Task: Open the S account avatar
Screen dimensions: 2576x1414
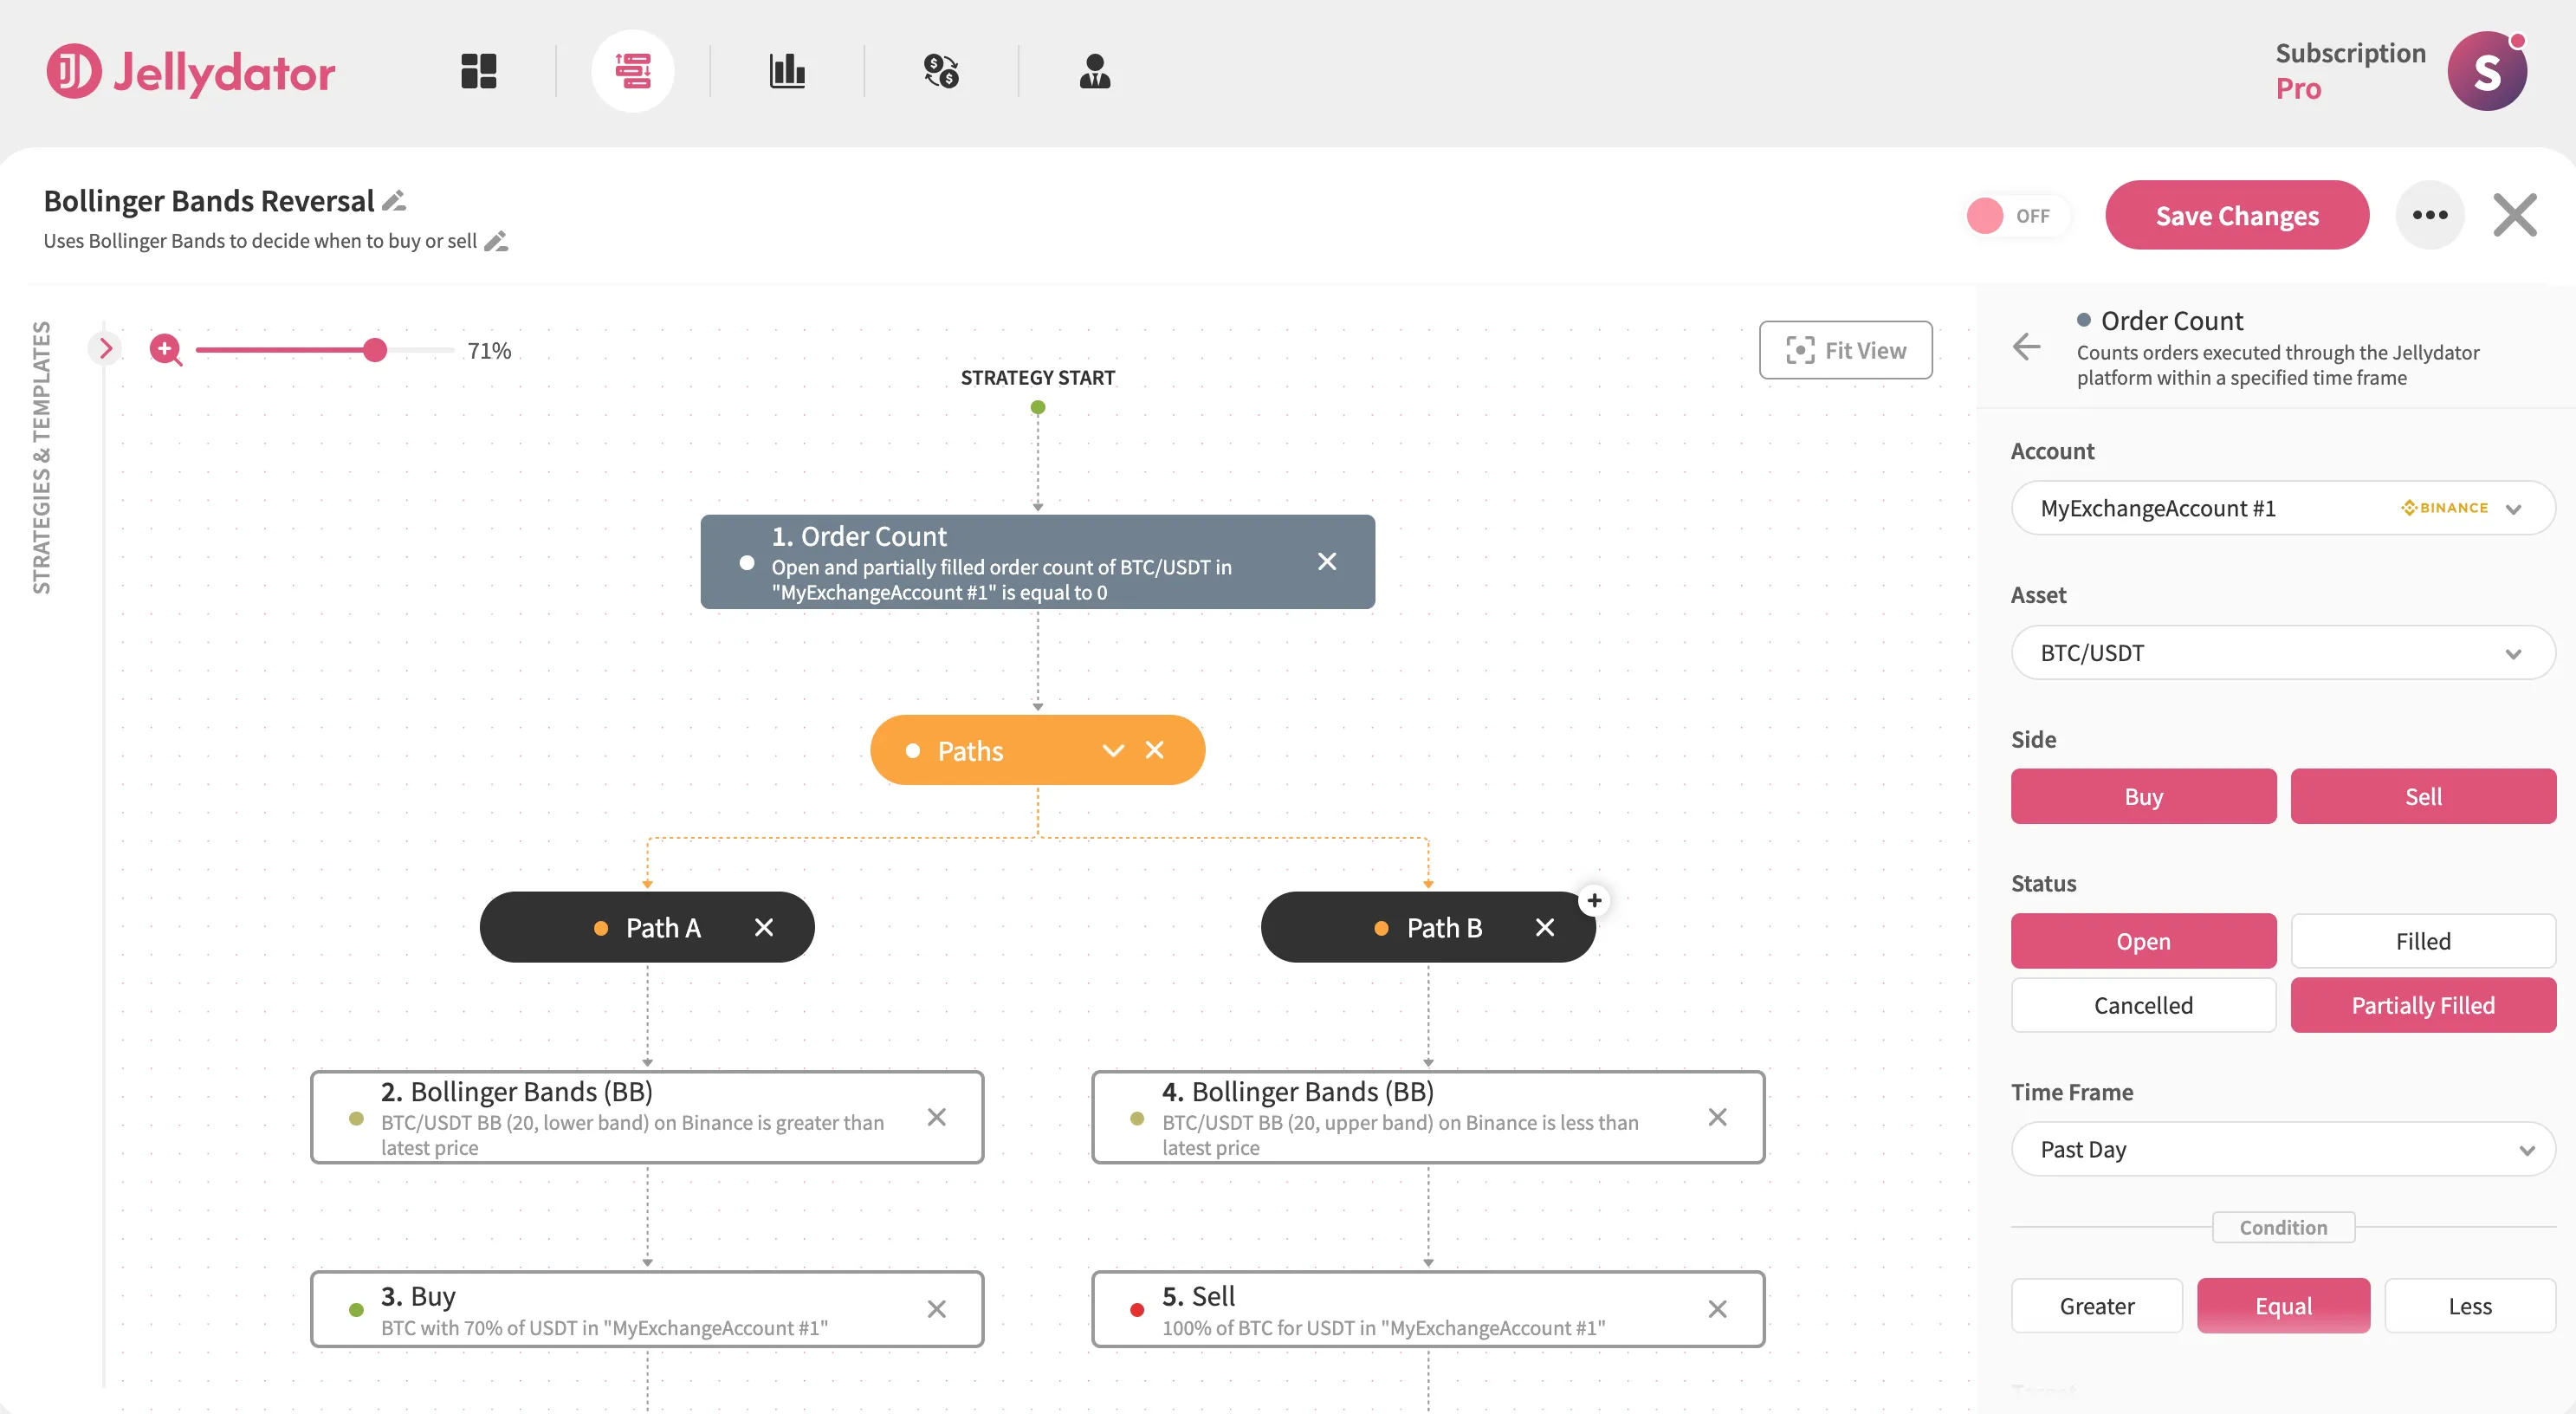Action: point(2487,71)
